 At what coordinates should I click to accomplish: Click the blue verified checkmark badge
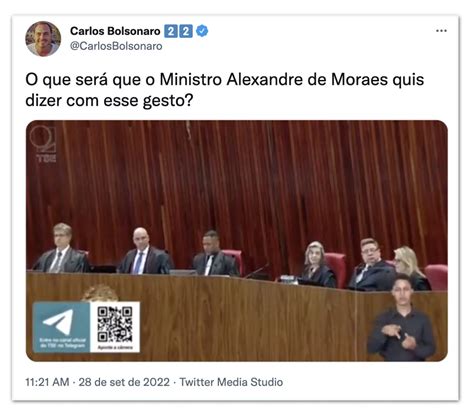(x=202, y=31)
